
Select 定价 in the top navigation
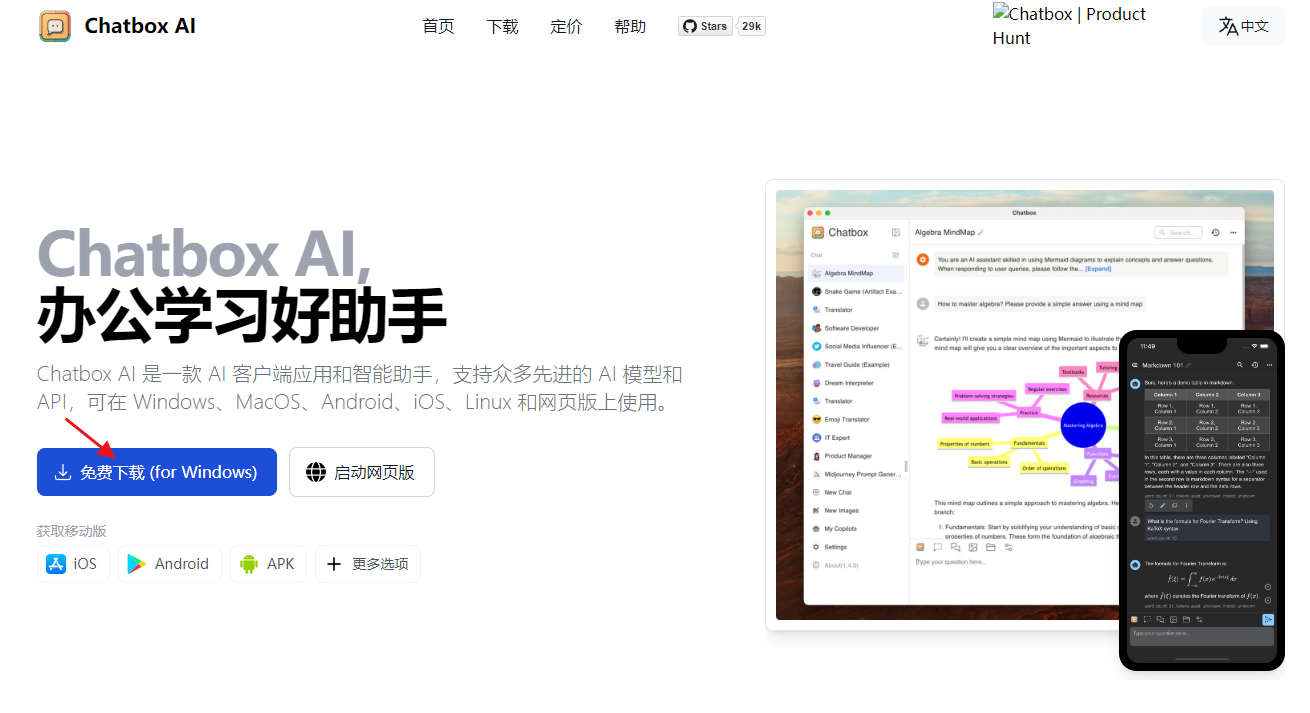pyautogui.click(x=566, y=26)
